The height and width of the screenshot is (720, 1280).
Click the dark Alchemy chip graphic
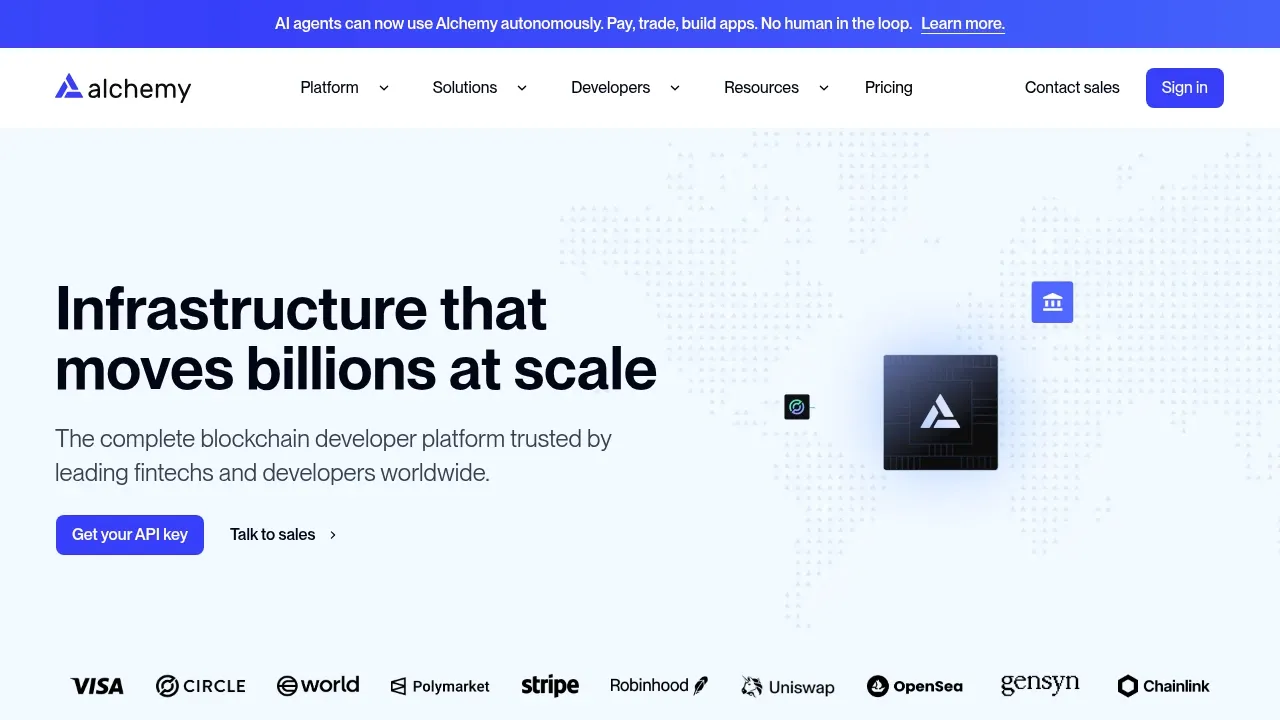(x=940, y=412)
